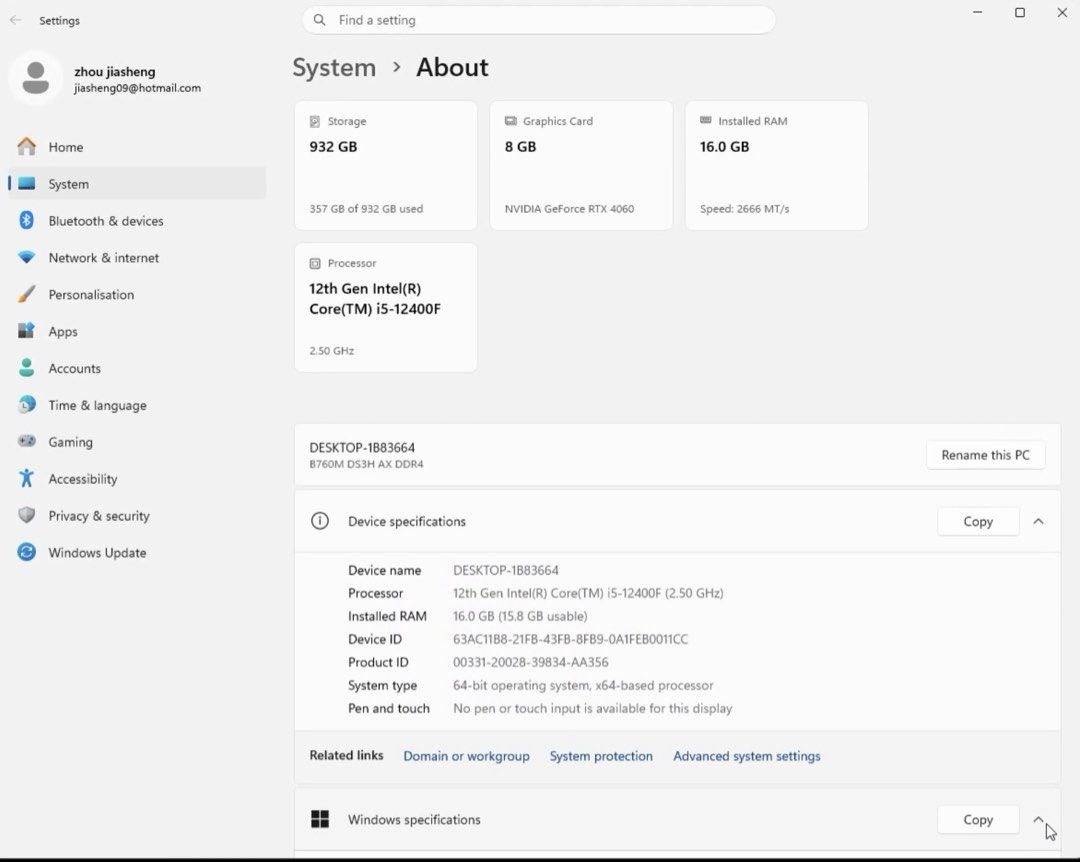Go back to System breadcrumb

point(334,68)
